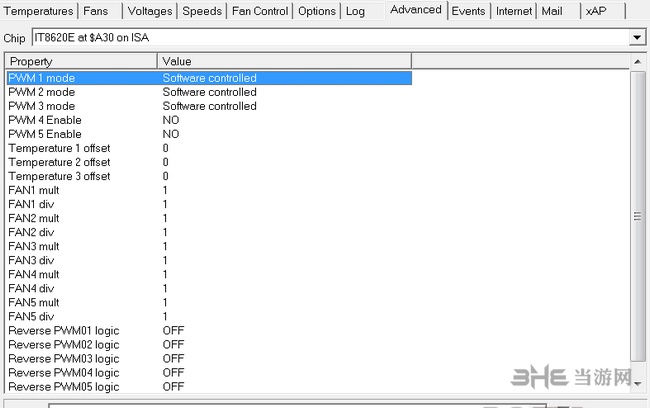Select the PWM 1 mode row
The width and height of the screenshot is (650, 408).
pos(209,78)
